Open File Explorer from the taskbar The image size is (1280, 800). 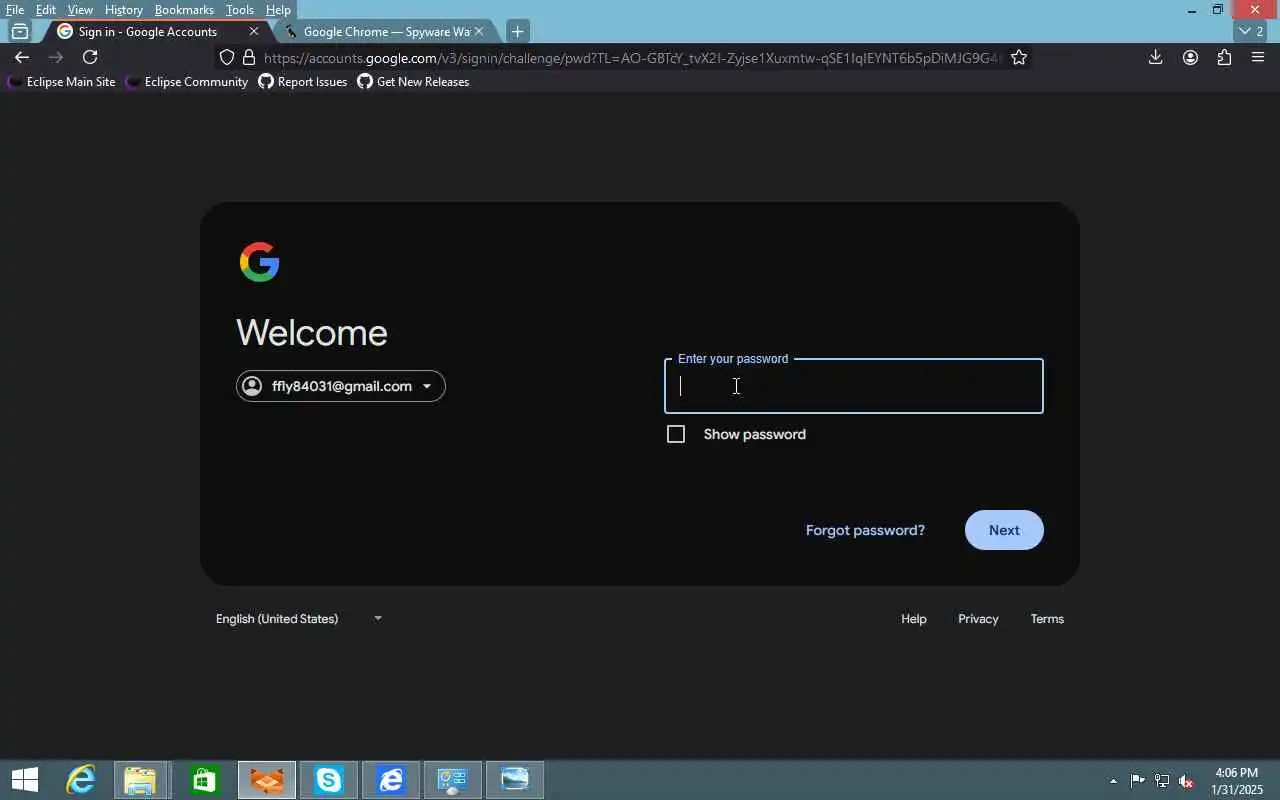pyautogui.click(x=141, y=780)
